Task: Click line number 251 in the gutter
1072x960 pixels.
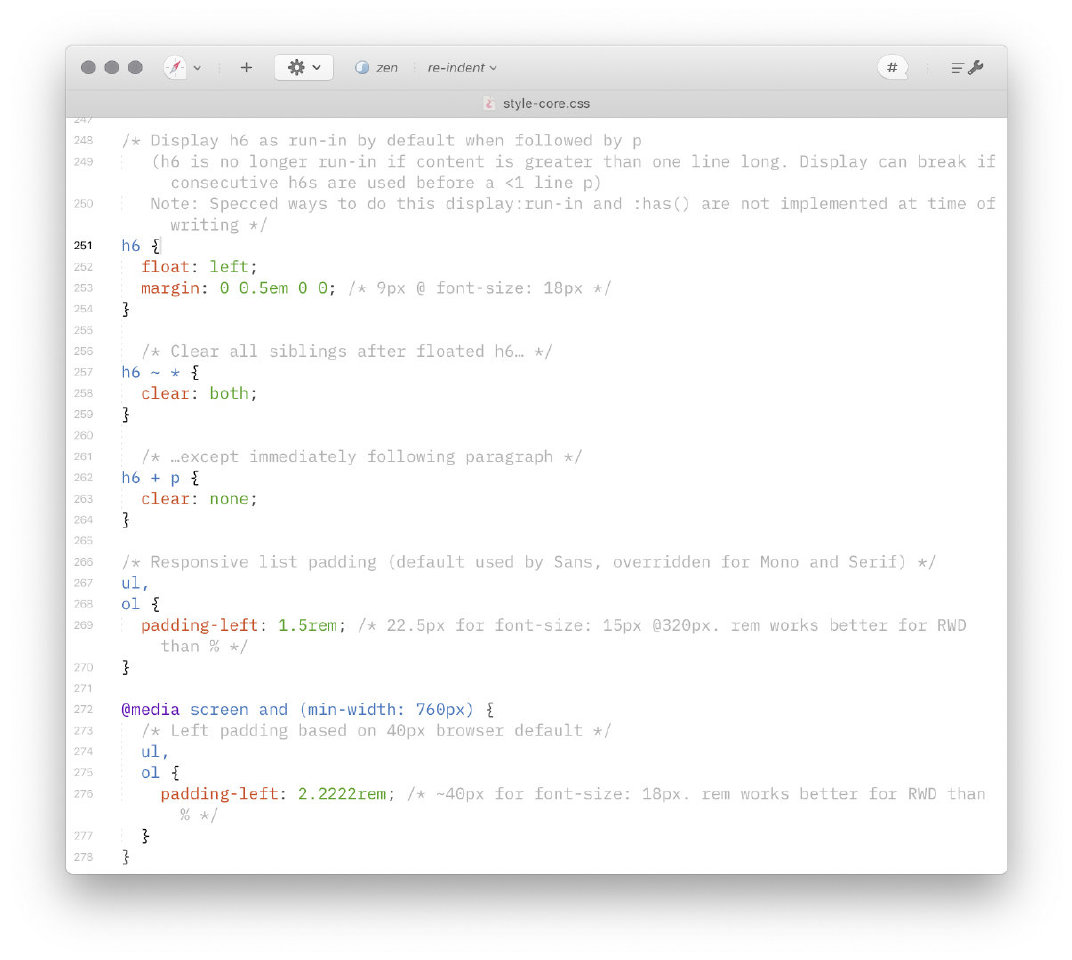Action: point(83,246)
